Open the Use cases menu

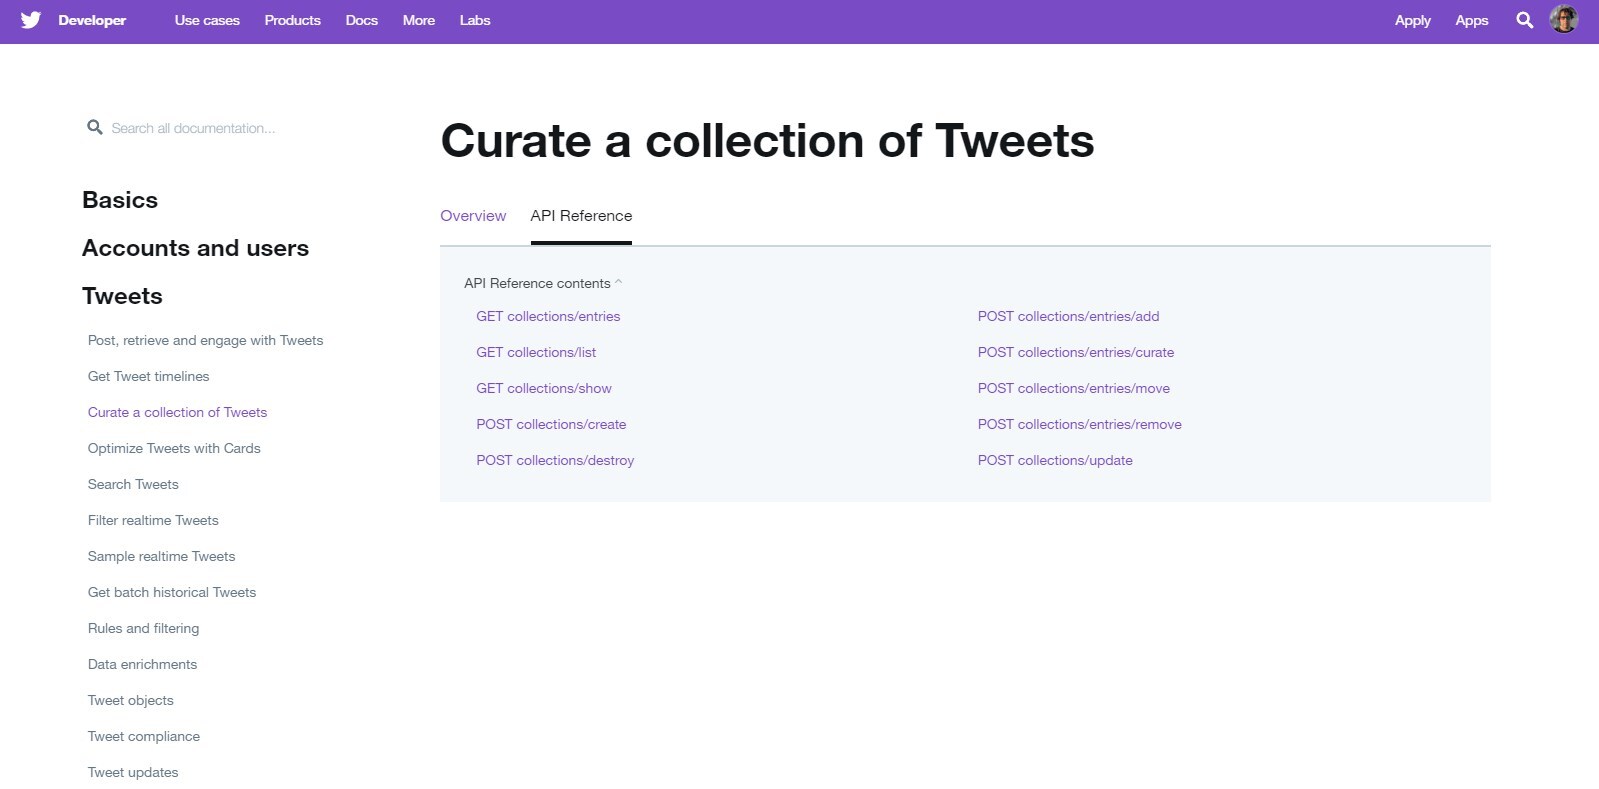tap(207, 20)
